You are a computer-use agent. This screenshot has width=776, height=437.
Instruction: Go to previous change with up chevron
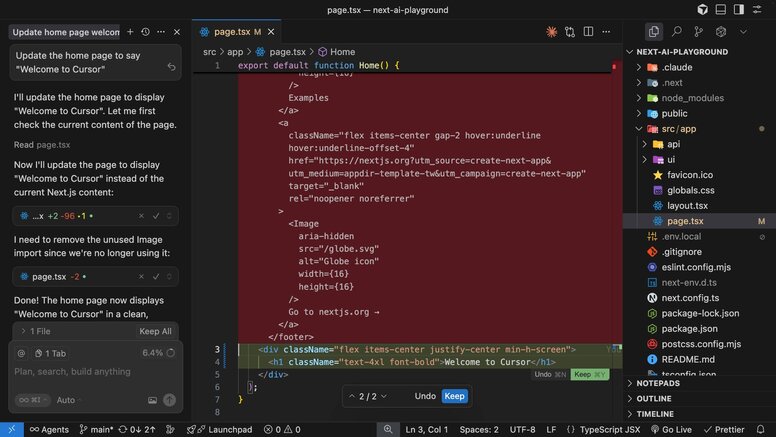(x=351, y=396)
